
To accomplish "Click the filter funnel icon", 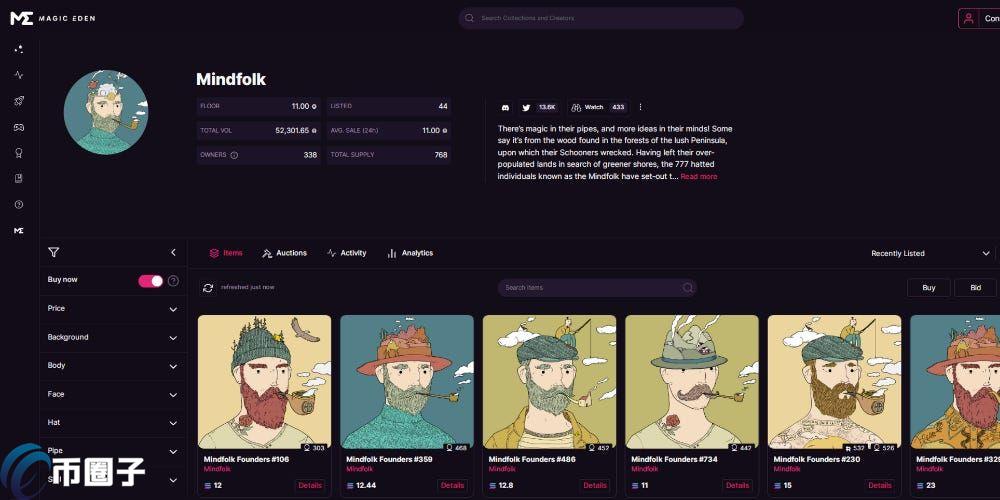I will pos(54,253).
